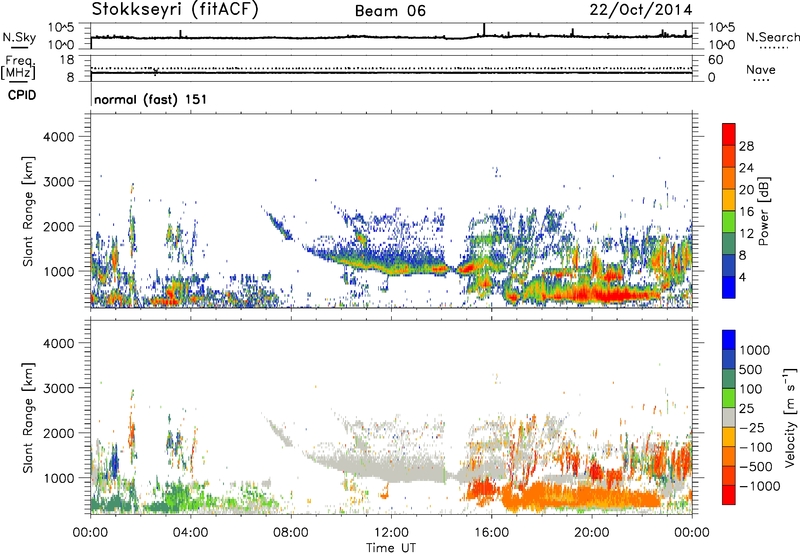Image resolution: width=800 pixels, height=554 pixels.
Task: Click the 'Slant Range [km]' label of power panel
Action: [x=28, y=211]
